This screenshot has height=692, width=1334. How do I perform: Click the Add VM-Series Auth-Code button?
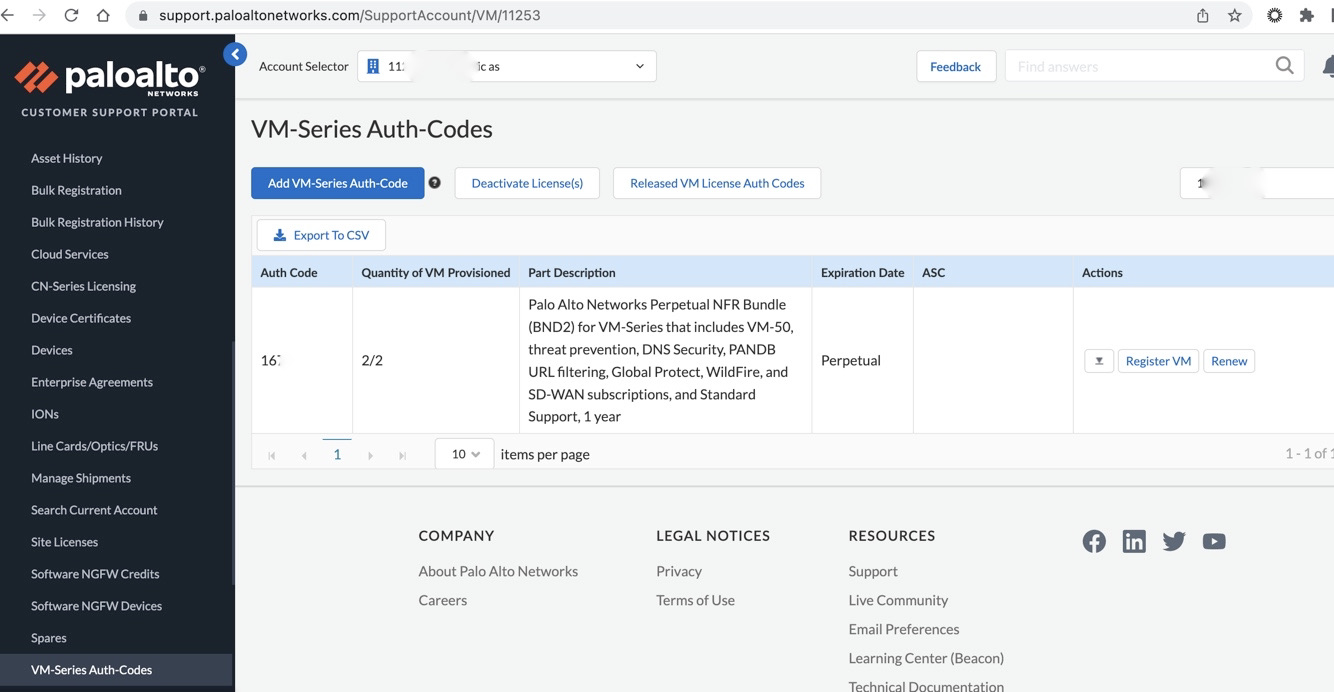pos(337,183)
